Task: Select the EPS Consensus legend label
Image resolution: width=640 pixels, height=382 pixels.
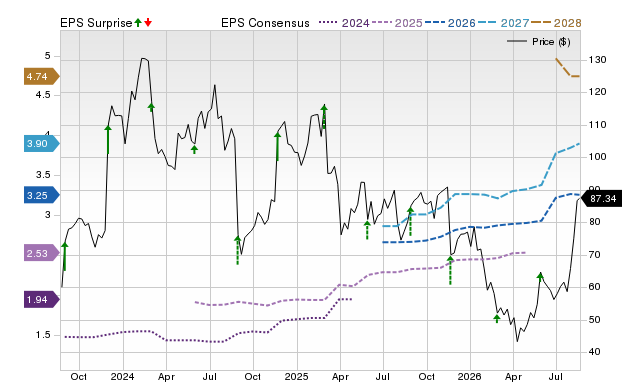Action: (265, 23)
